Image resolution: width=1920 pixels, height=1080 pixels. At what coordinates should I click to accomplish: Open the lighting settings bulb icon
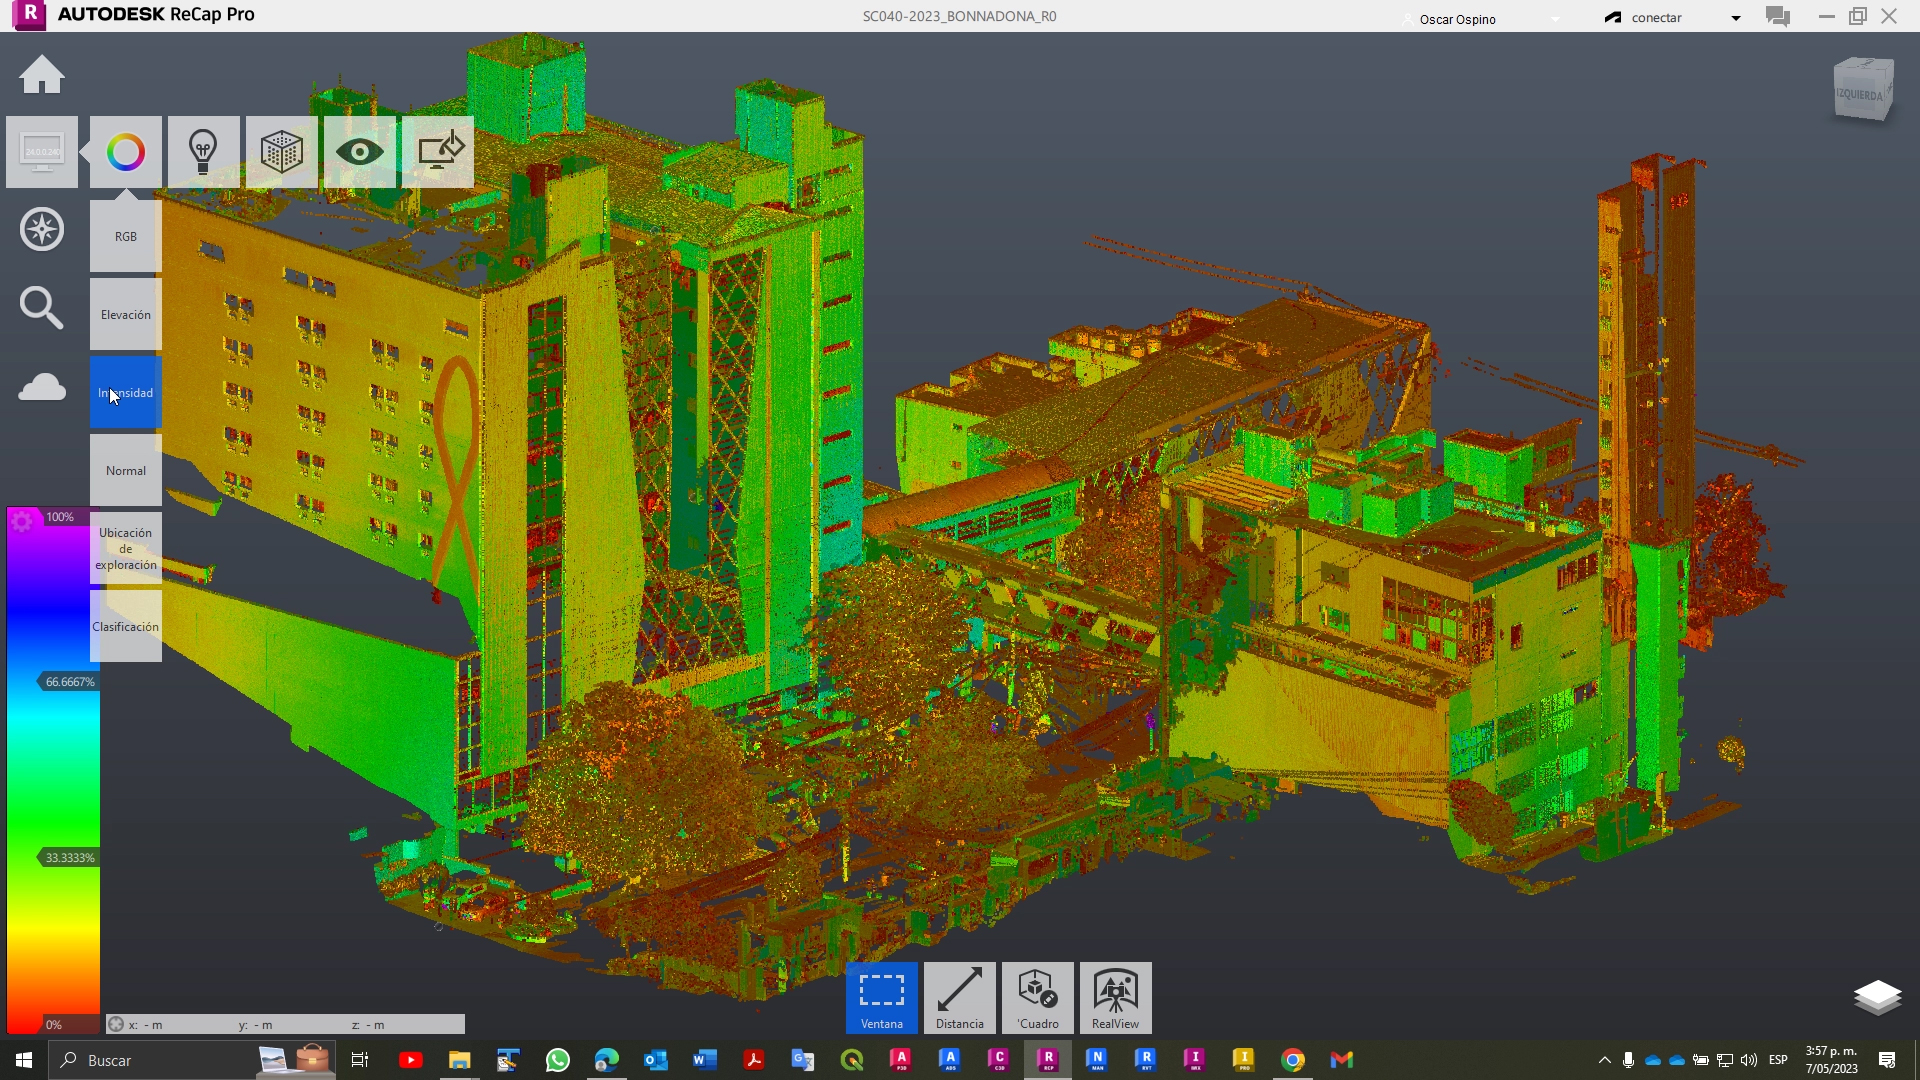[204, 152]
